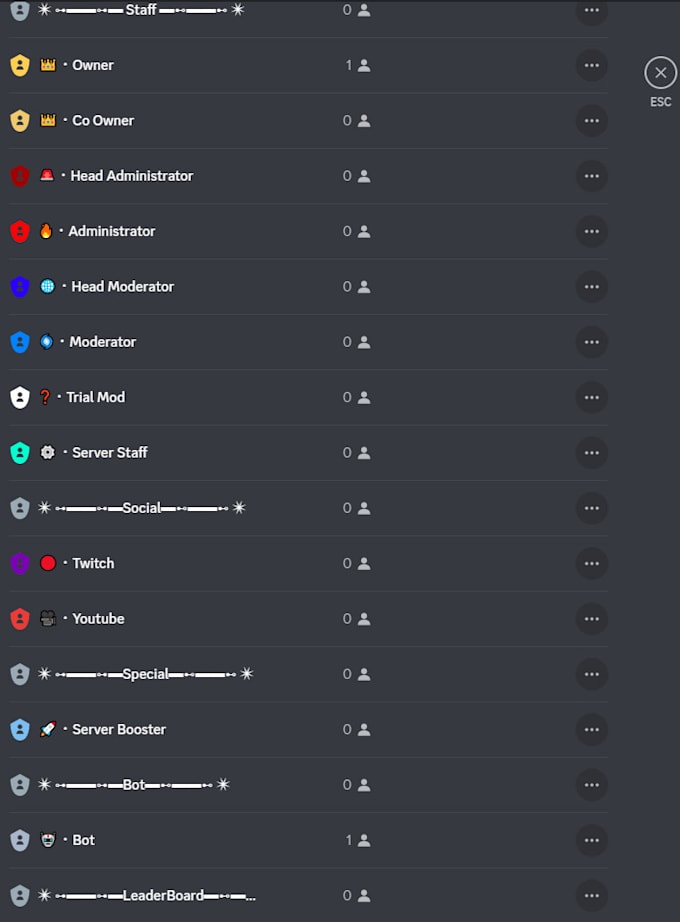Screen dimensions: 680x922
Task: Click the question mark icon beside Trial Mod
Action: (x=47, y=397)
